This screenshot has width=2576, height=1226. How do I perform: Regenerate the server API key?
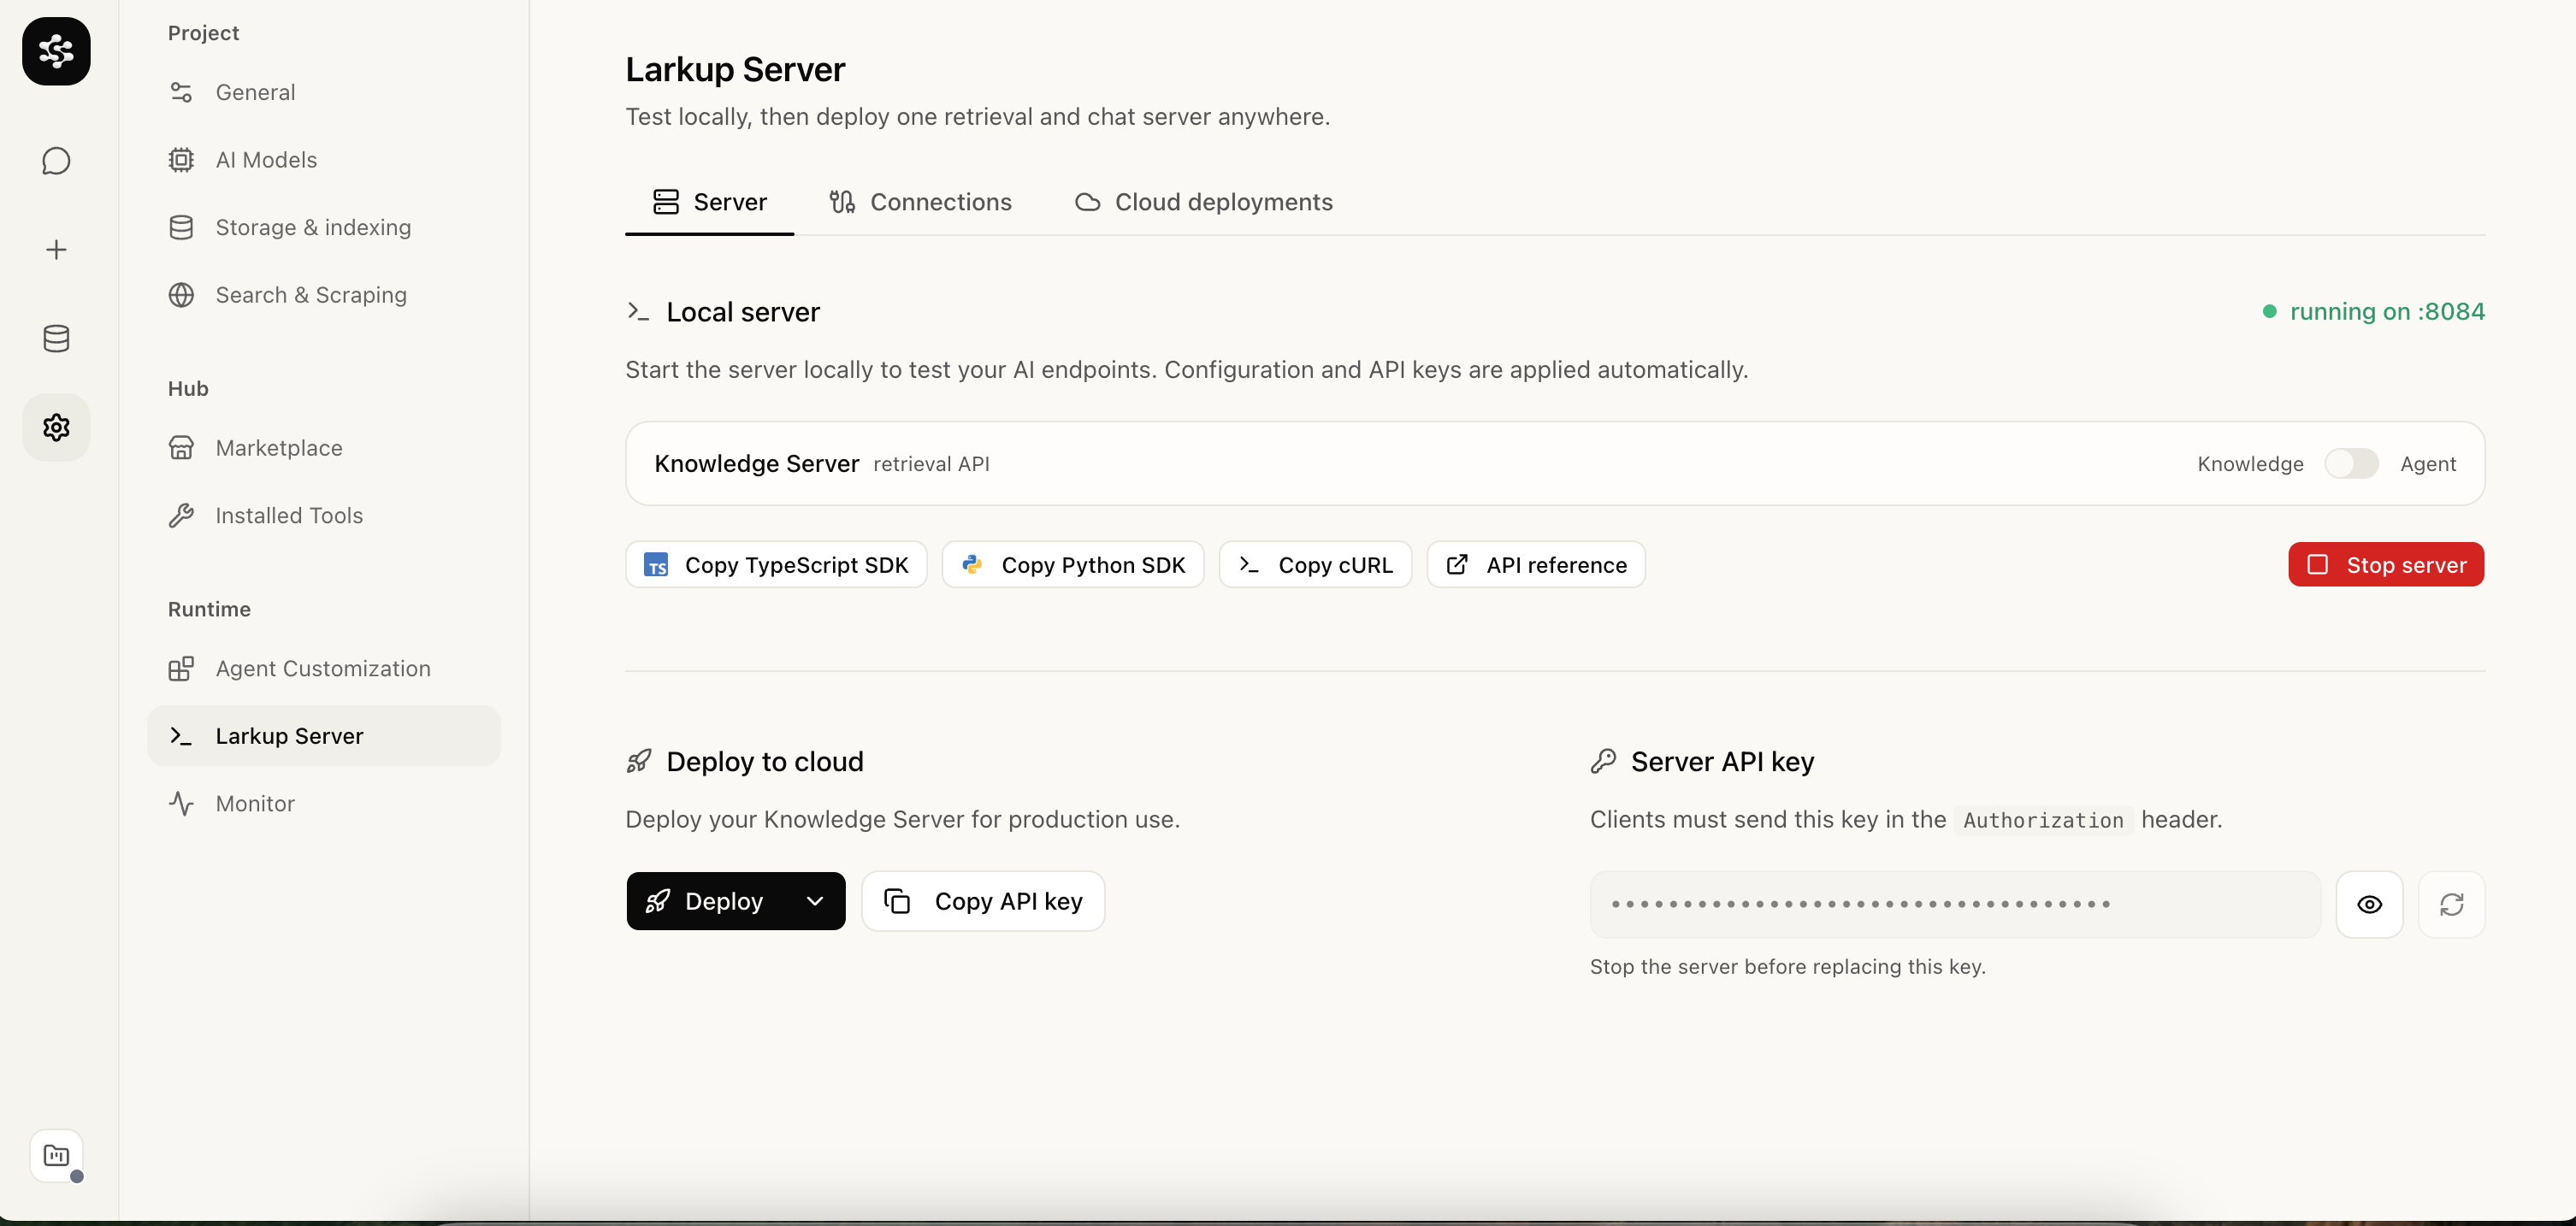pyautogui.click(x=2451, y=904)
